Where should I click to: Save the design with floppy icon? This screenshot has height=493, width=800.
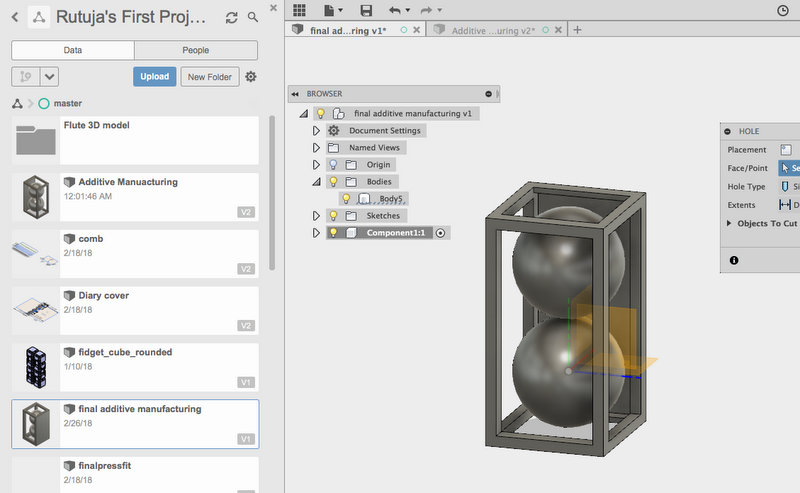[x=366, y=10]
